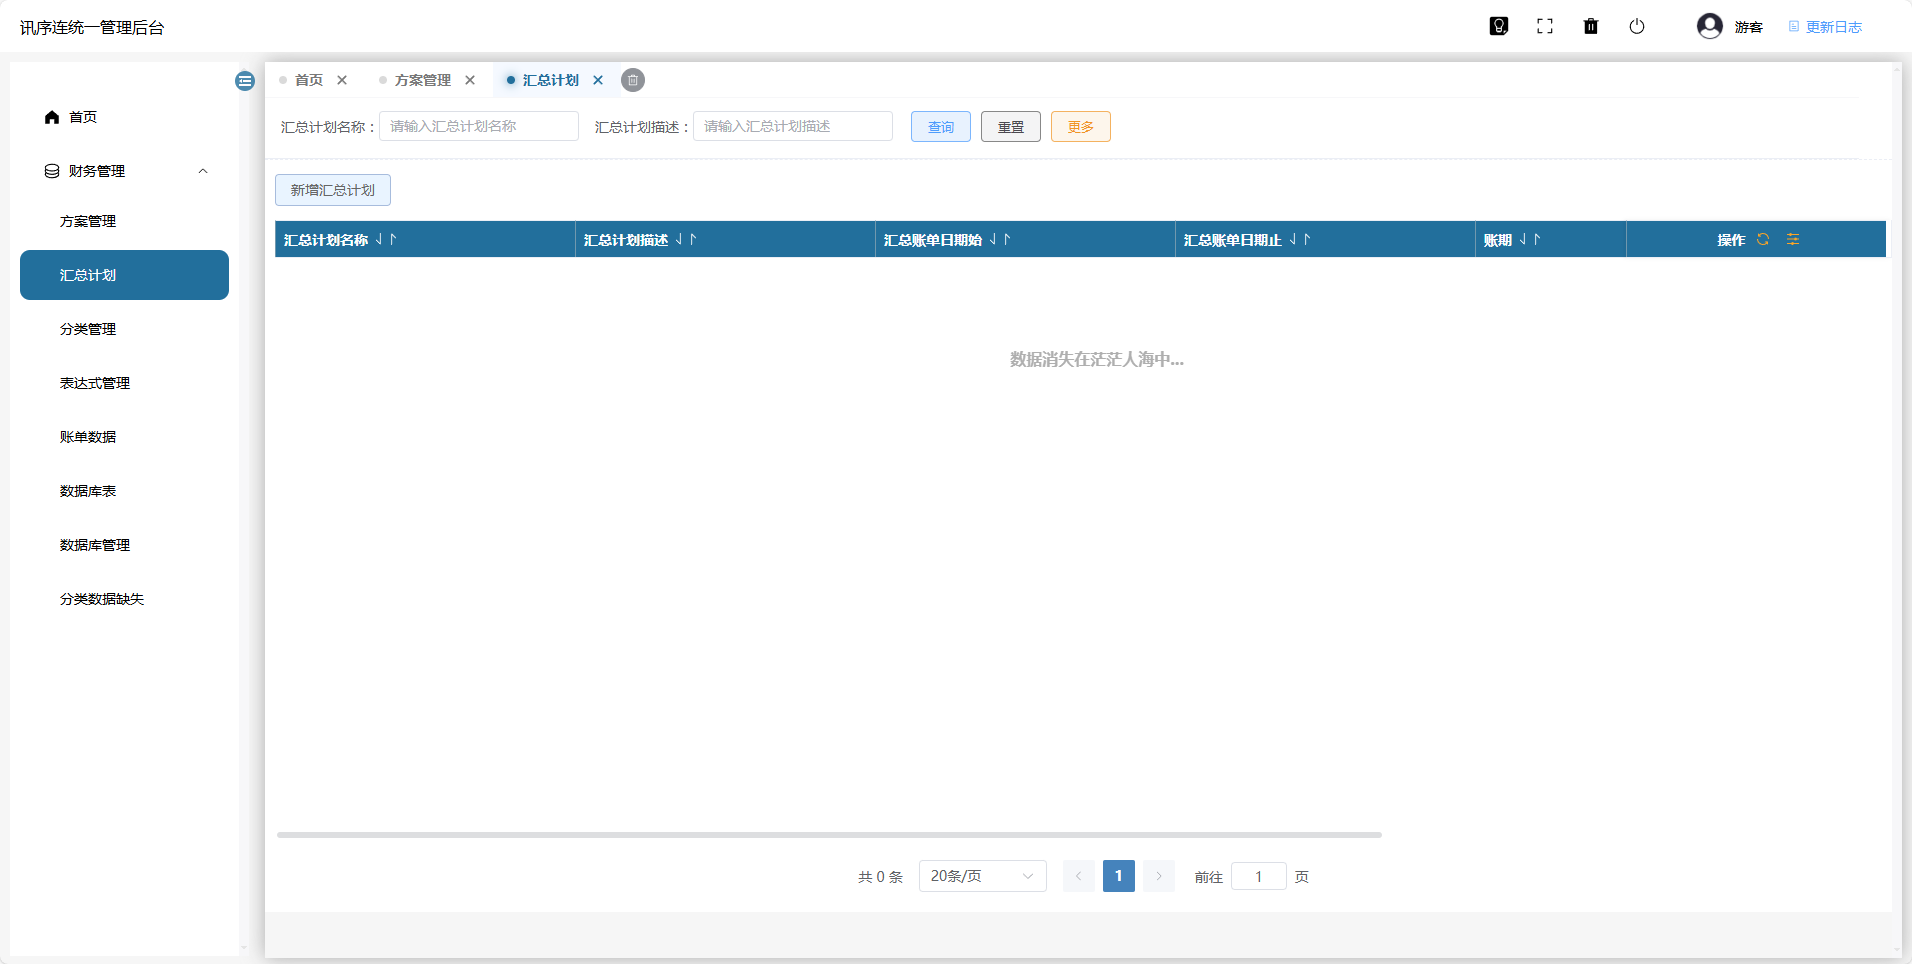This screenshot has height=964, width=1912.
Task: Click the 讯序连统一管理后台 title
Action: point(92,27)
